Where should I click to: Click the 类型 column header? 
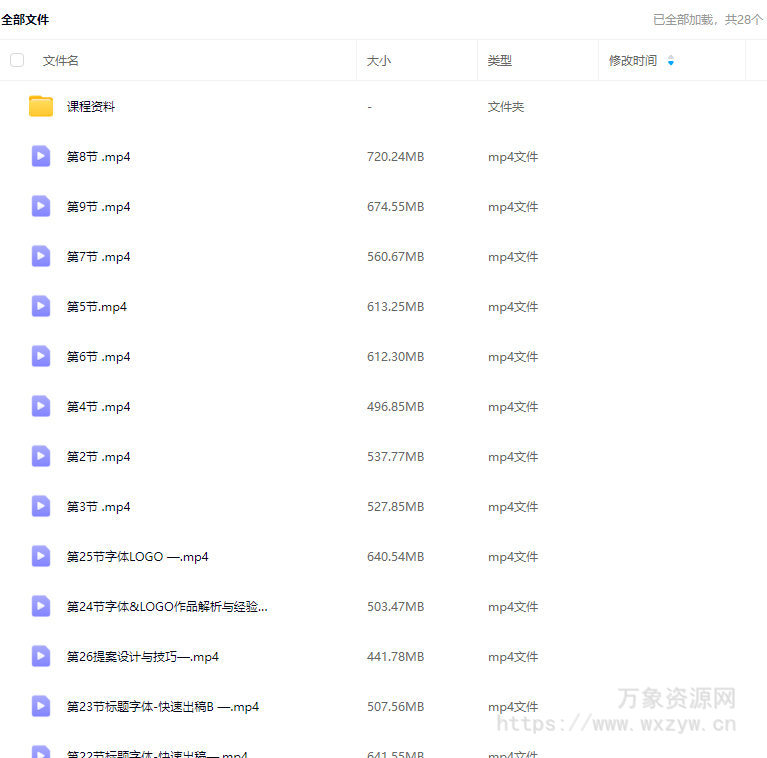(x=500, y=61)
